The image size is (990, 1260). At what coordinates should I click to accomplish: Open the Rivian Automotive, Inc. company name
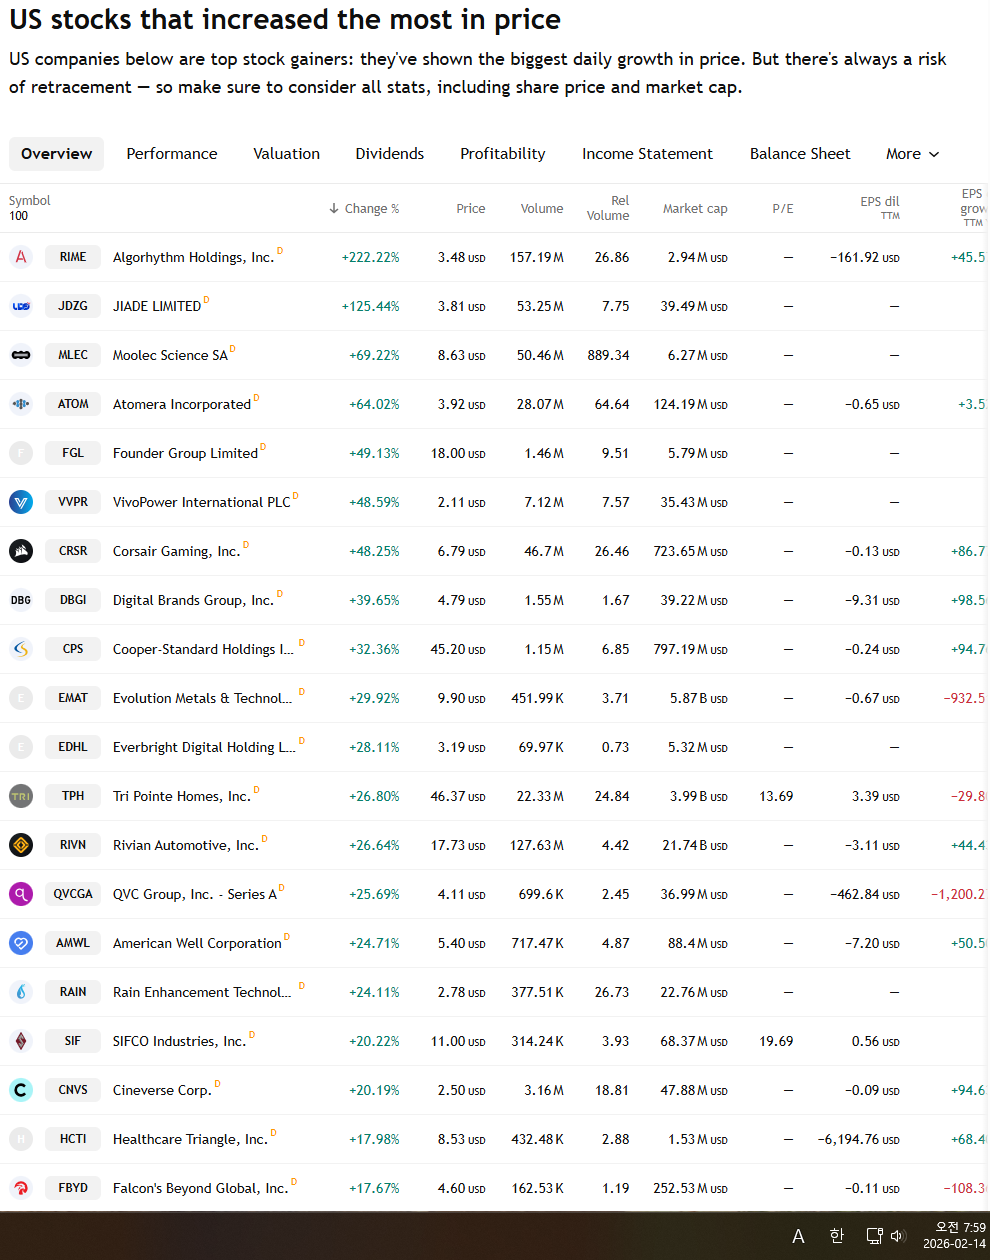click(186, 846)
